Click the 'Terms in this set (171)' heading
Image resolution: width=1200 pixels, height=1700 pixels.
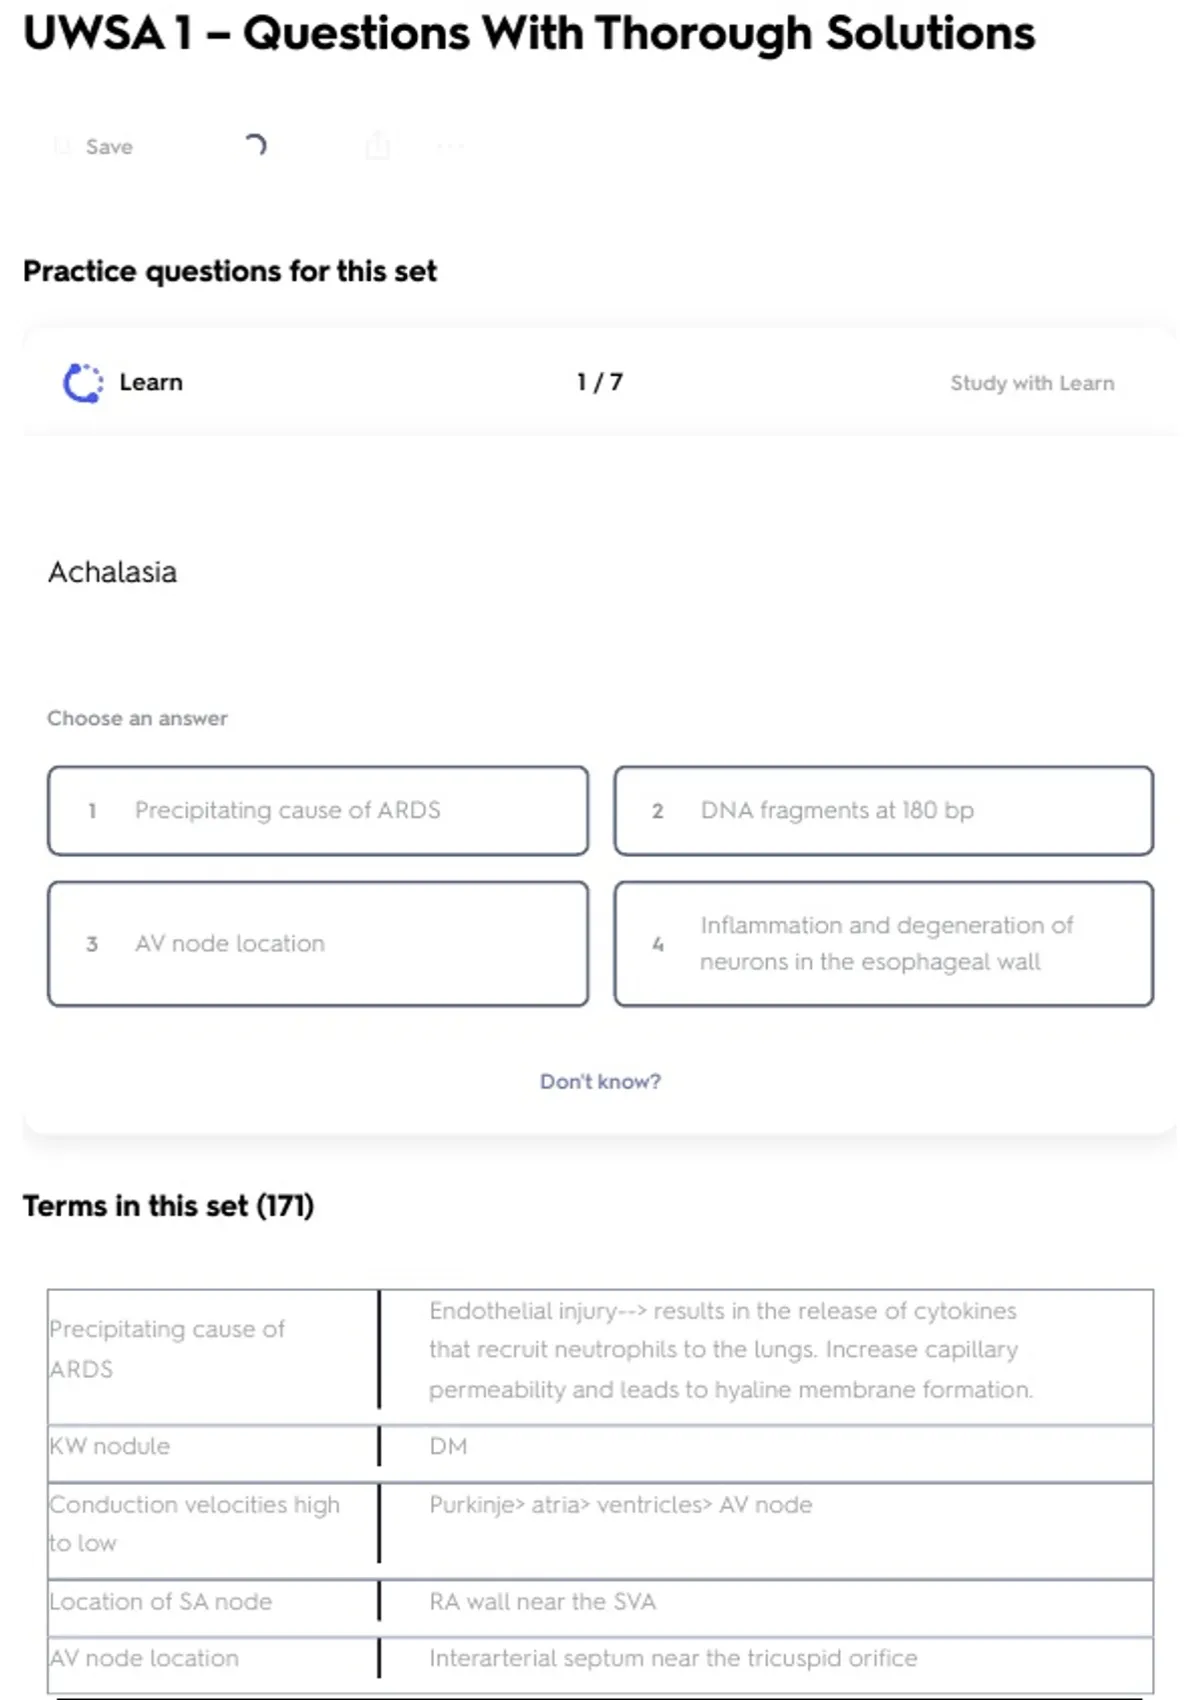tap(169, 1206)
